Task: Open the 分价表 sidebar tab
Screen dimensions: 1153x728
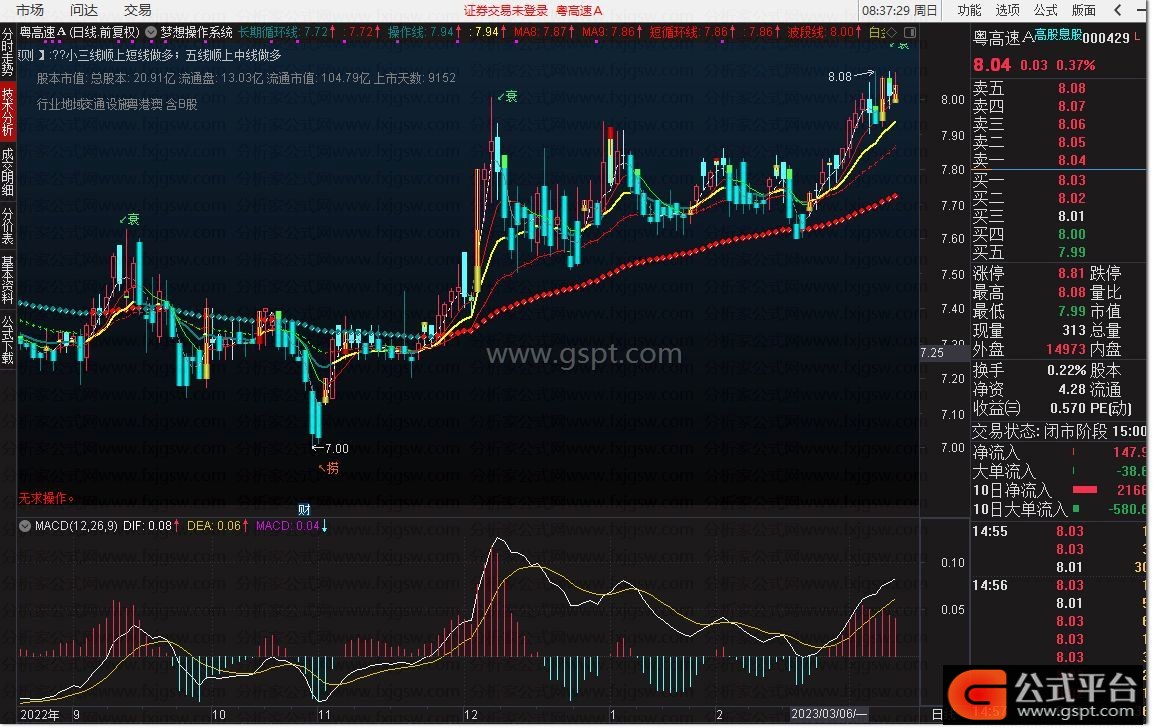Action: tap(7, 226)
